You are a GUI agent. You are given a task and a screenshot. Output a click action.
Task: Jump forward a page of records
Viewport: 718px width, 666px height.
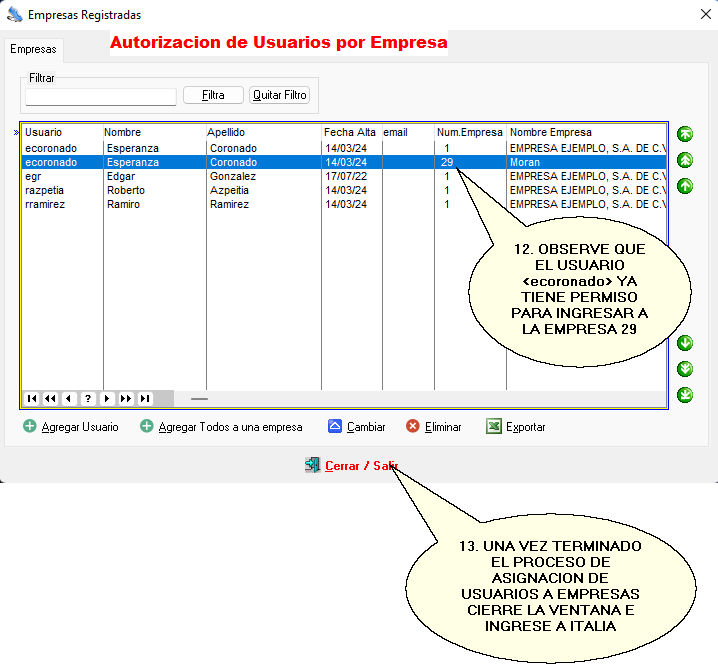(125, 399)
